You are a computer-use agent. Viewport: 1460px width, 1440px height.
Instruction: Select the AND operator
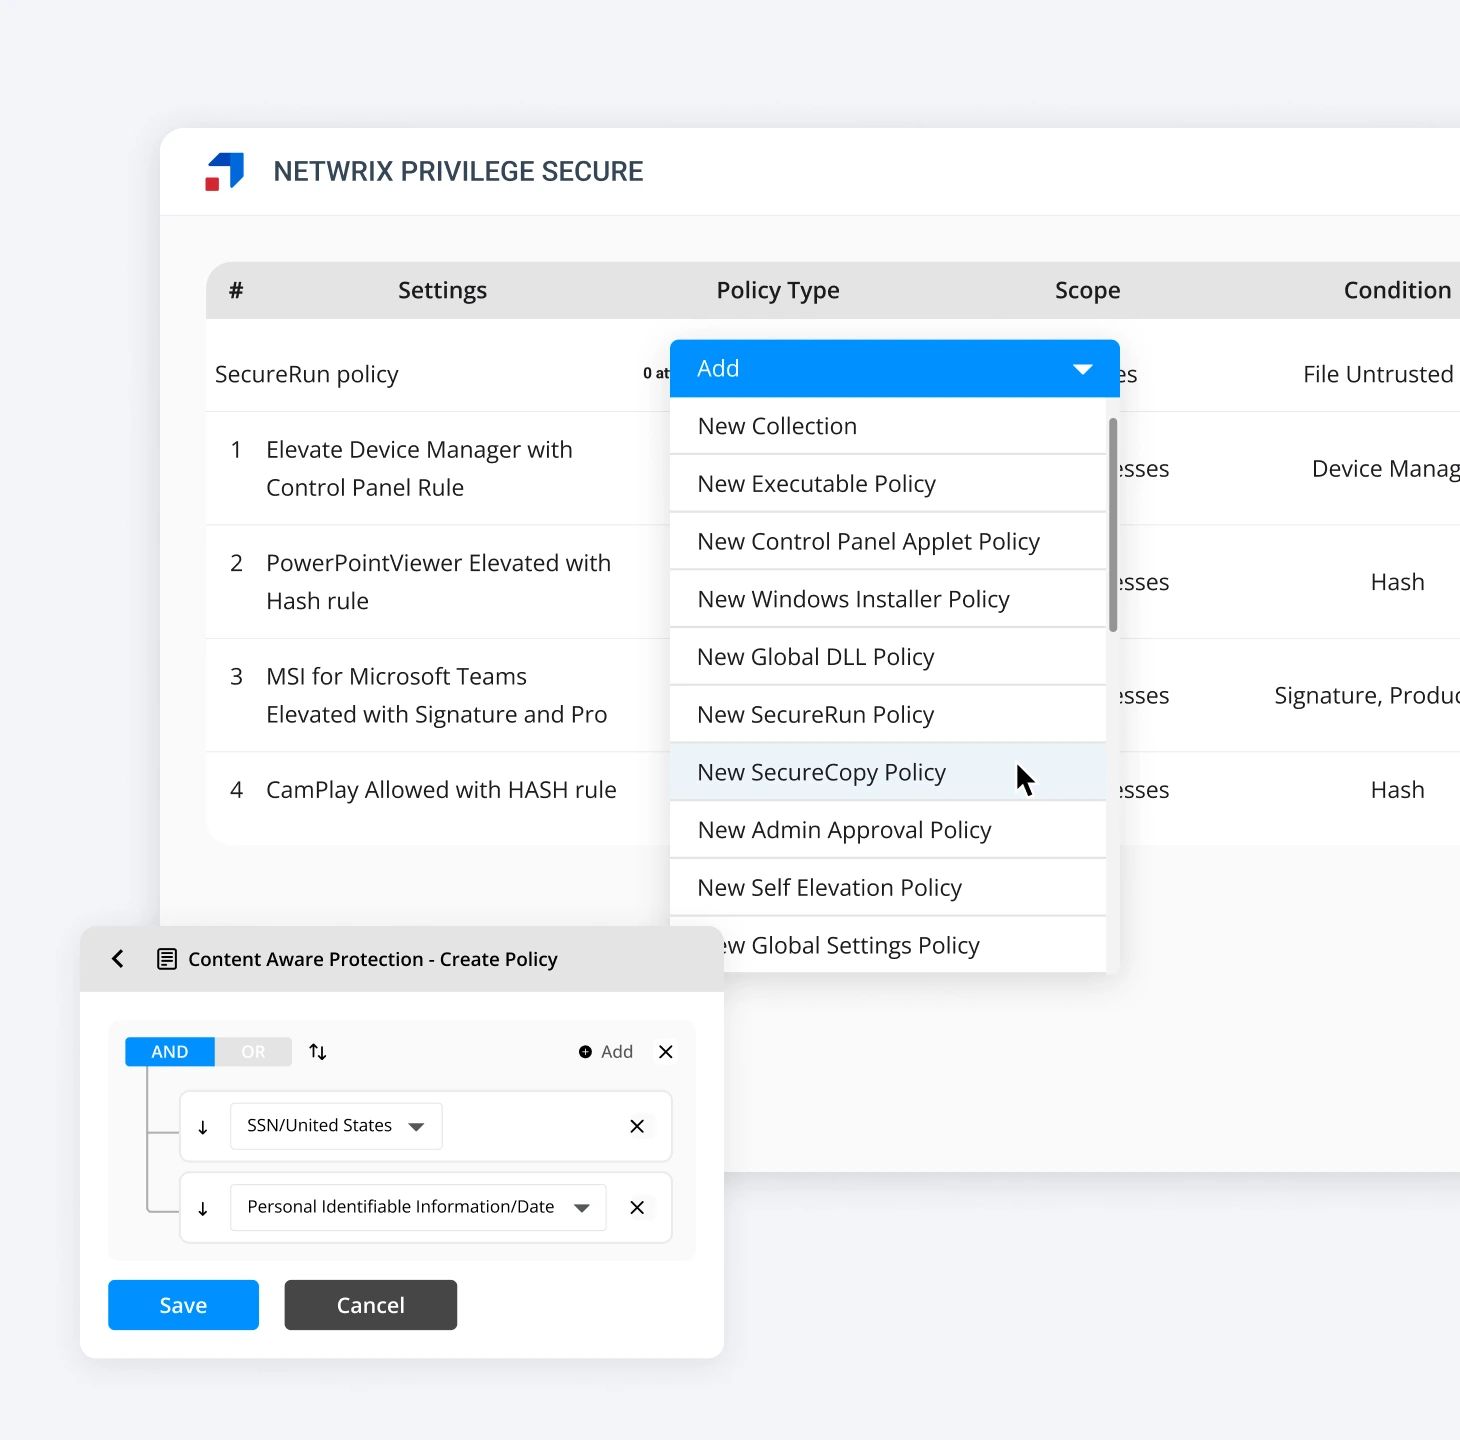(170, 1052)
